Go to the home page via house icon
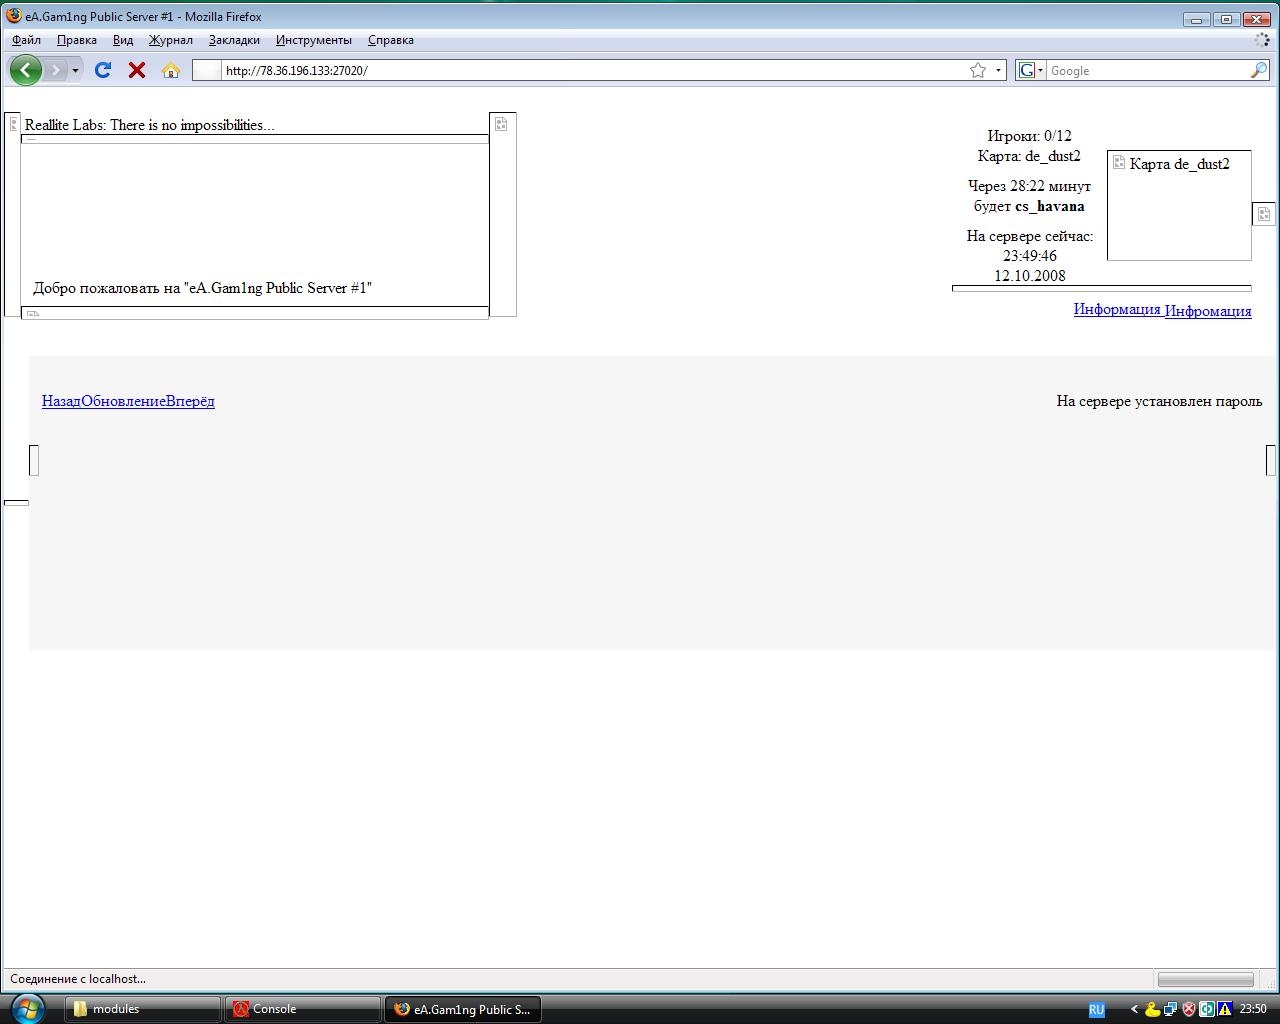The width and height of the screenshot is (1280, 1024). click(171, 70)
